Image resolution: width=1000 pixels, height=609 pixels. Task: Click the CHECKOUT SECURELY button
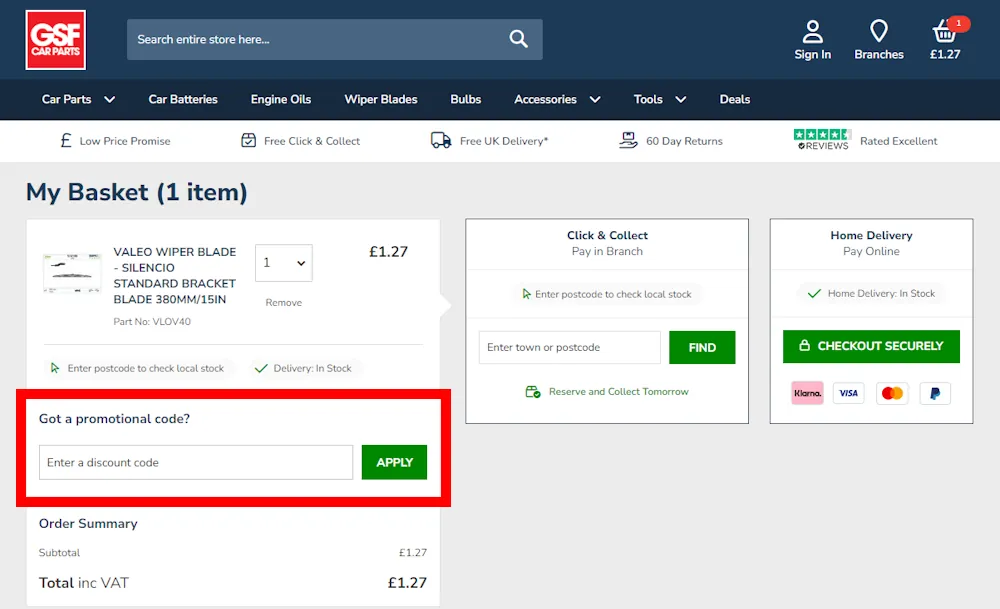(871, 346)
